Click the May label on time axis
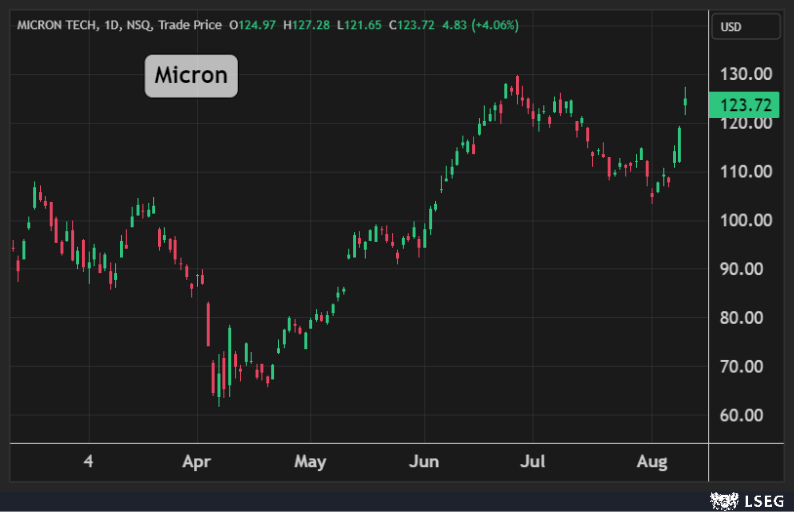Viewport: 794px width, 512px height. [x=311, y=462]
